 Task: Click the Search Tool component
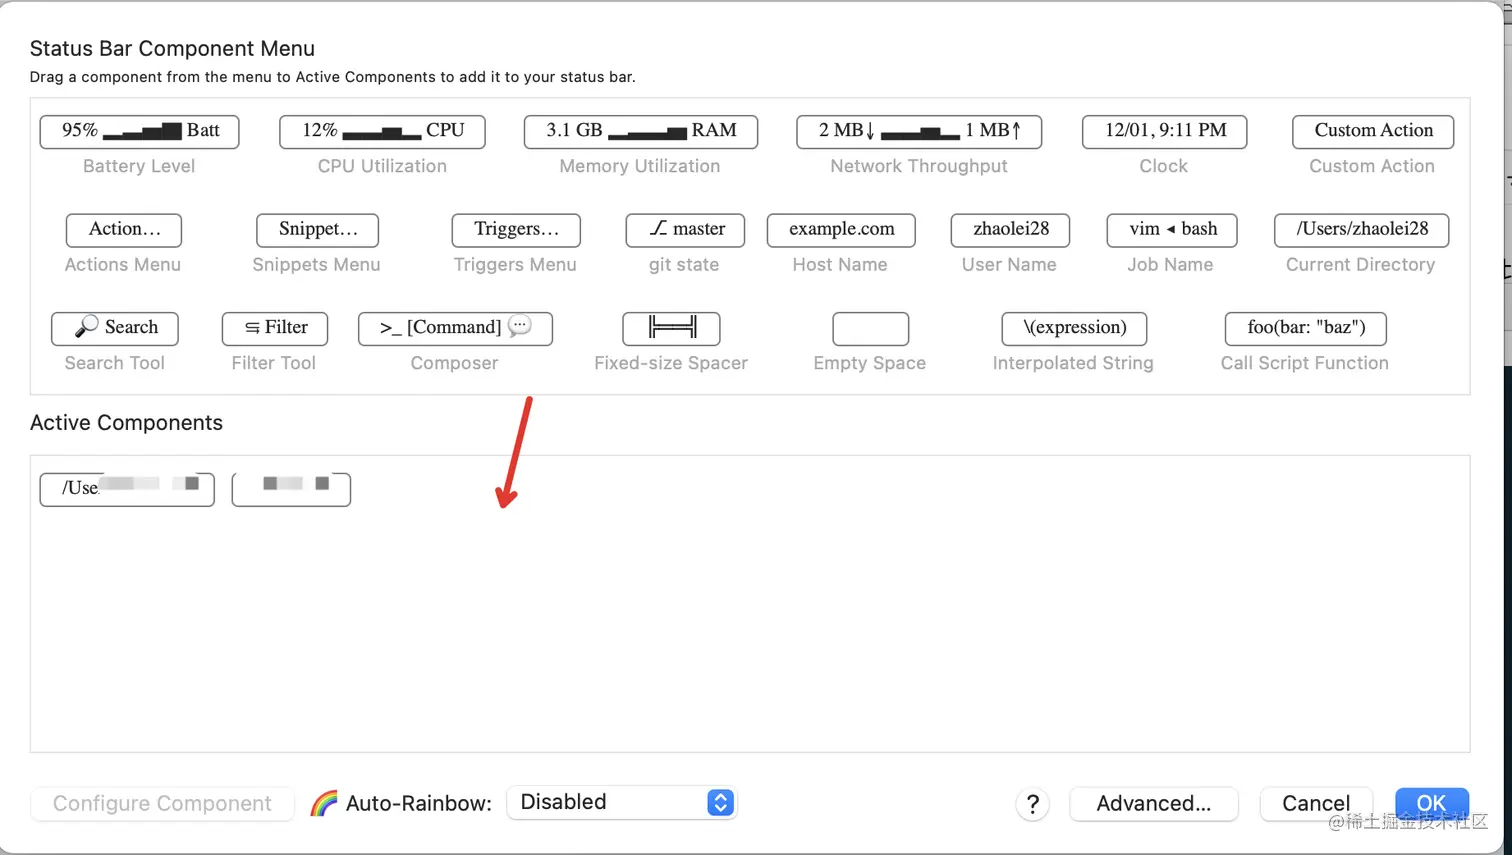click(x=115, y=328)
